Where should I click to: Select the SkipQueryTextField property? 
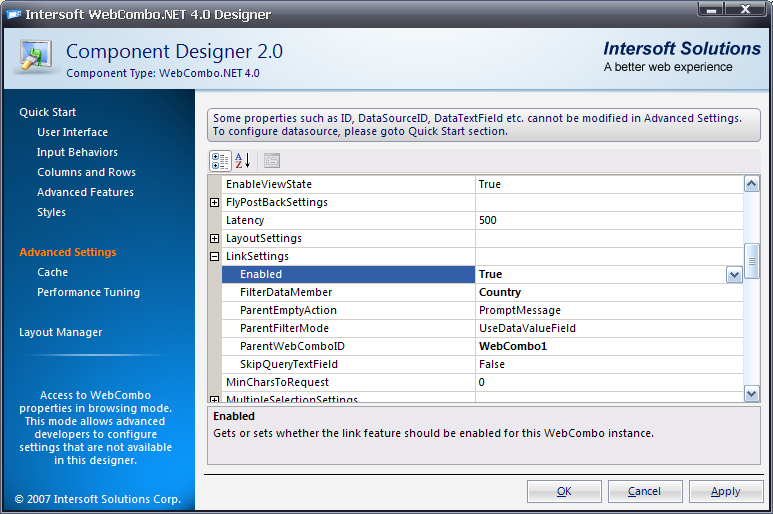(x=348, y=364)
